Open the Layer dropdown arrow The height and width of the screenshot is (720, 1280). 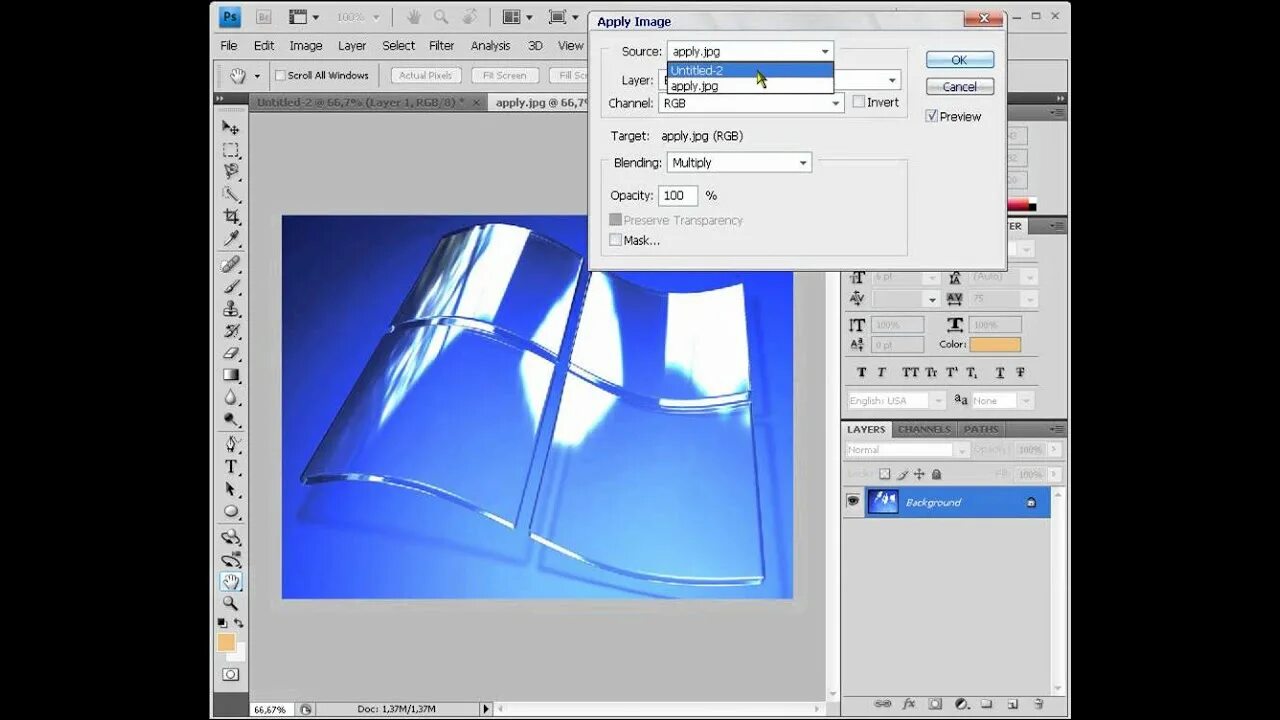click(892, 80)
